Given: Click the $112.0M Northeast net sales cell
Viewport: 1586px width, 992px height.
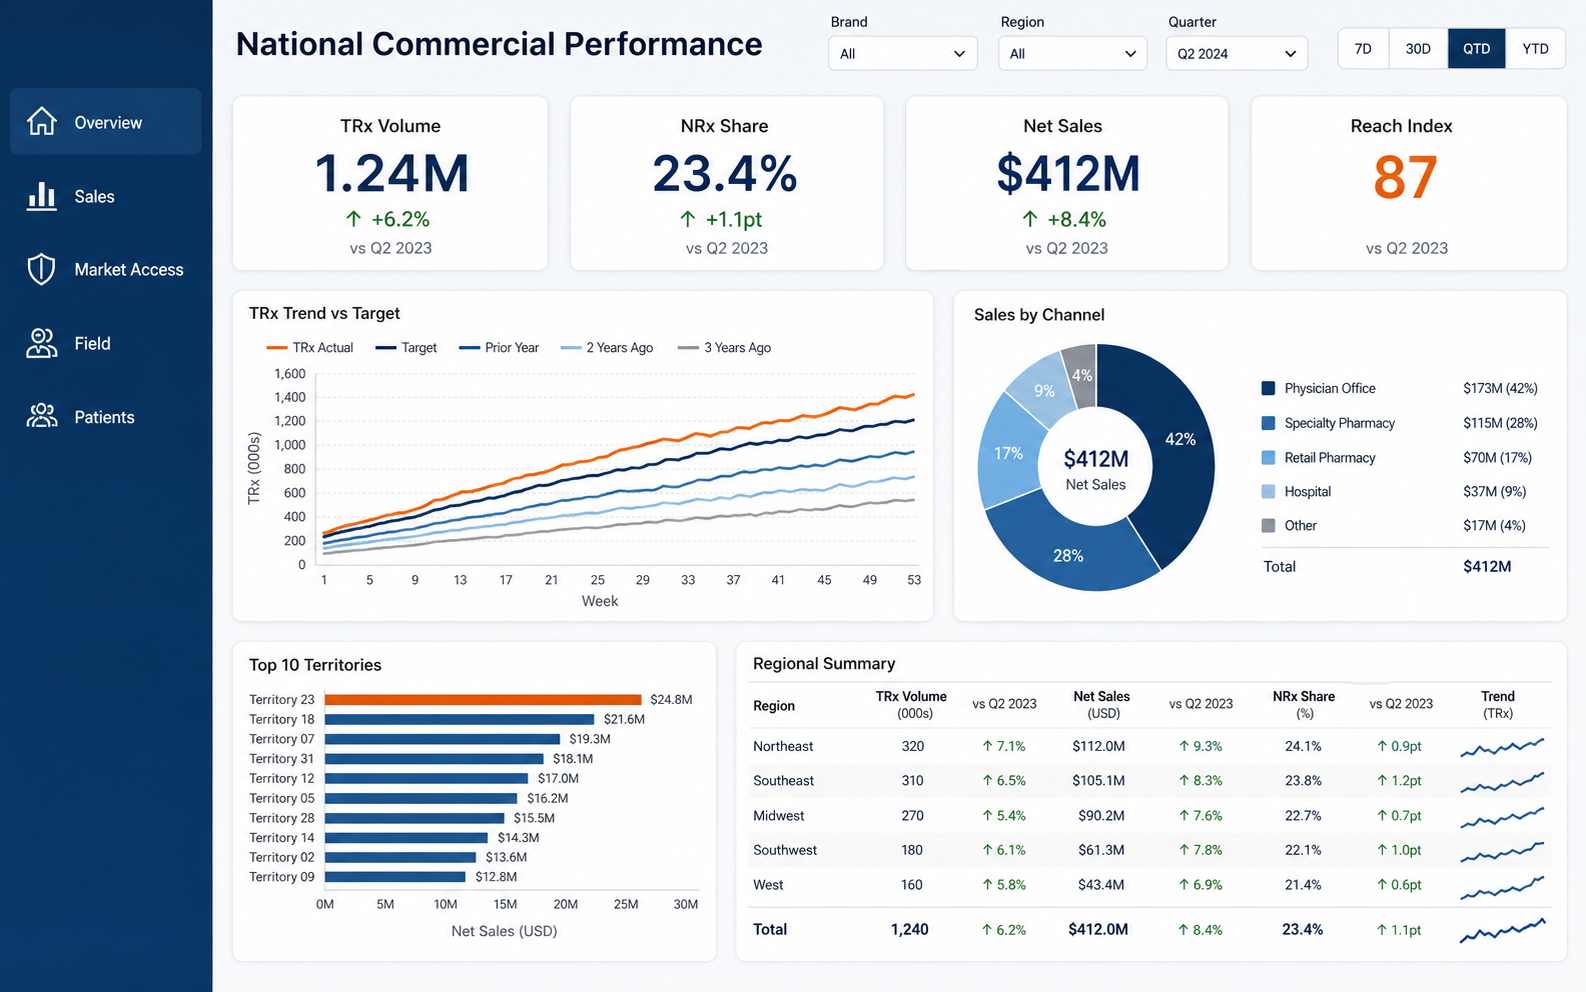Looking at the screenshot, I should click(1099, 746).
